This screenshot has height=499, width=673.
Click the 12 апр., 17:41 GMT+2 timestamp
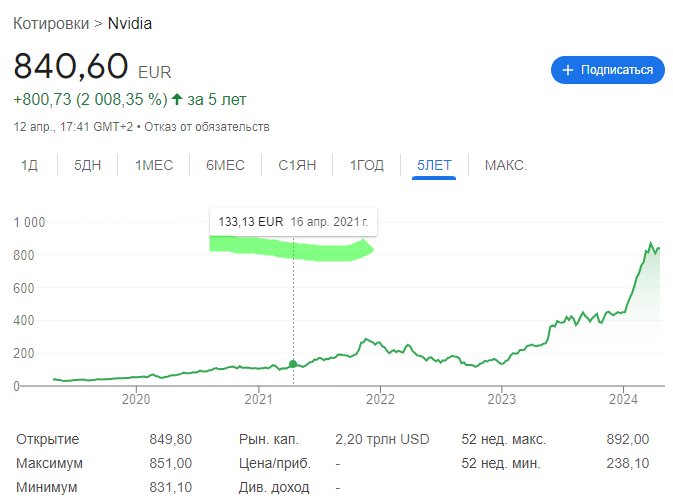[73, 127]
